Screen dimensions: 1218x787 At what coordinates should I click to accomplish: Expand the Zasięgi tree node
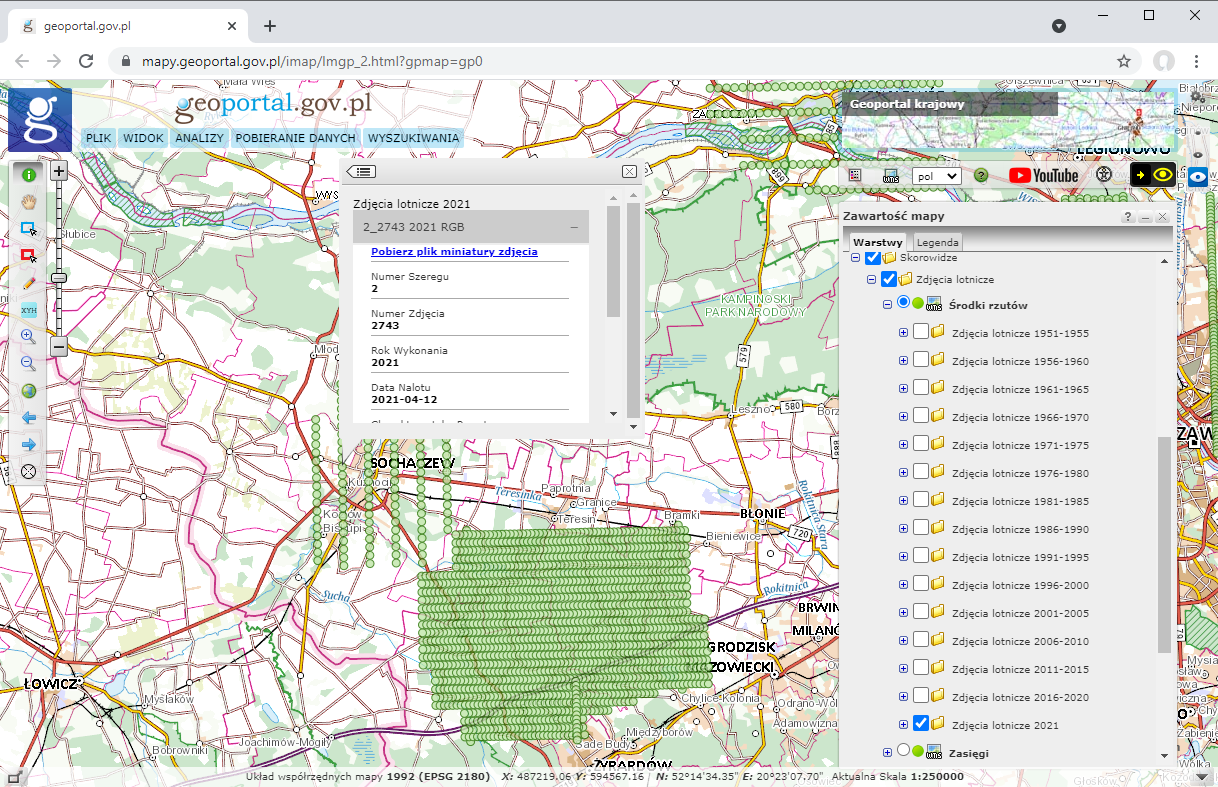tap(887, 752)
